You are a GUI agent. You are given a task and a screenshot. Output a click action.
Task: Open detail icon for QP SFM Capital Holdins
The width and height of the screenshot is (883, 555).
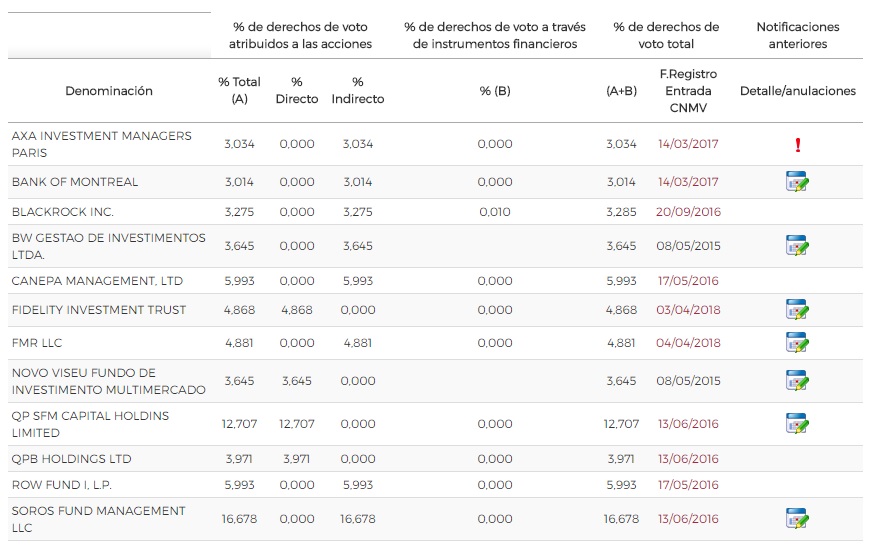pos(797,424)
